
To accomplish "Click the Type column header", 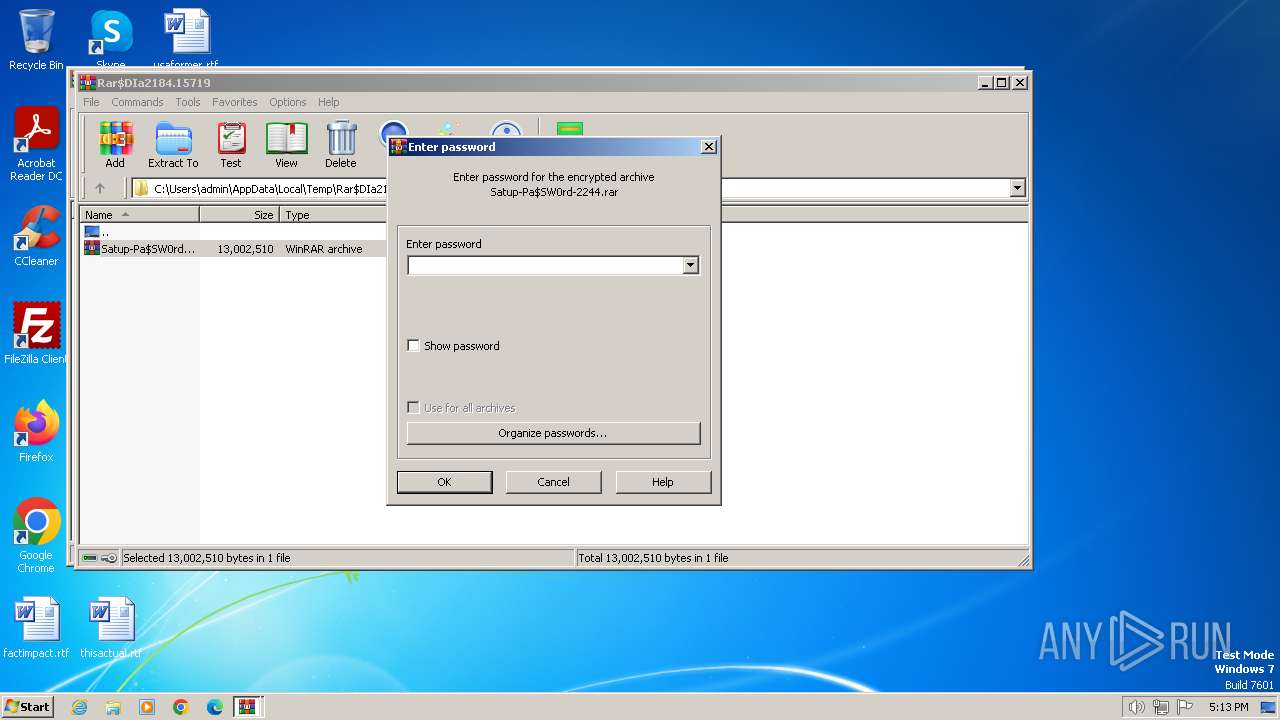I will coord(333,215).
